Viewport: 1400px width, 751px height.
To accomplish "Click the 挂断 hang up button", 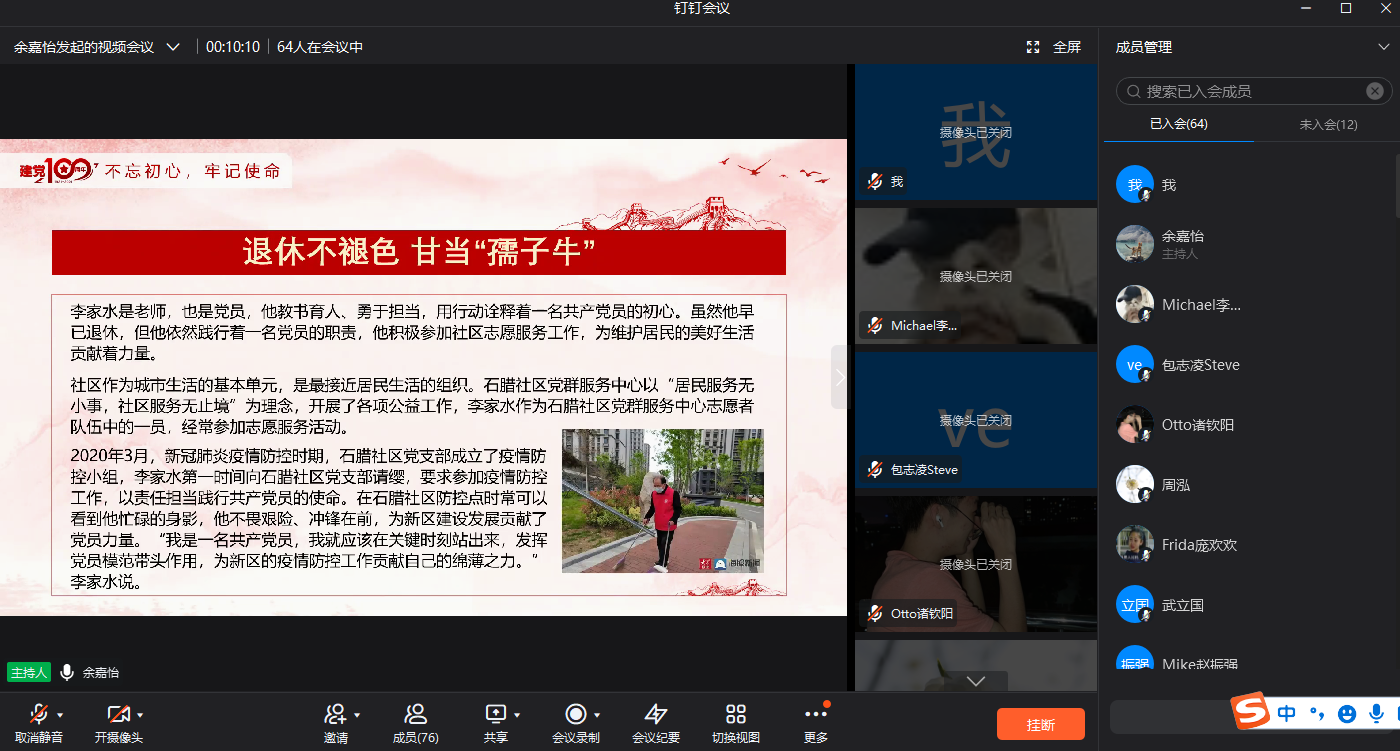I will point(1040,724).
